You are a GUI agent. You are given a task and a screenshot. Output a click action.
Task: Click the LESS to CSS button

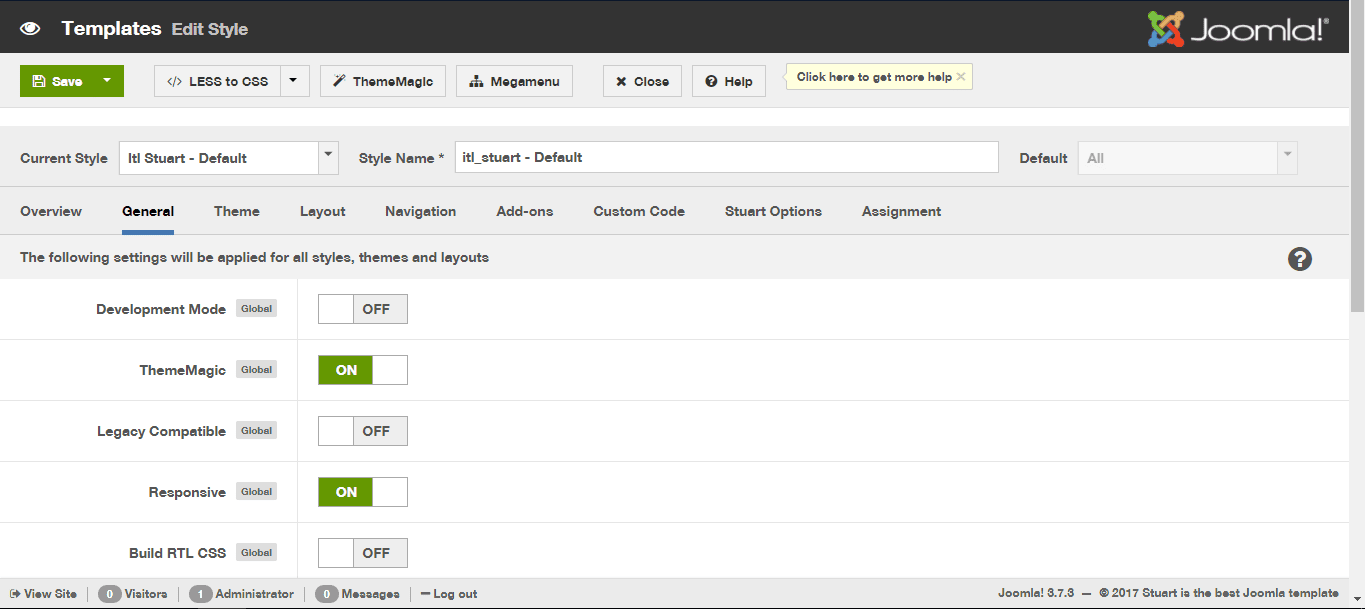(x=217, y=82)
